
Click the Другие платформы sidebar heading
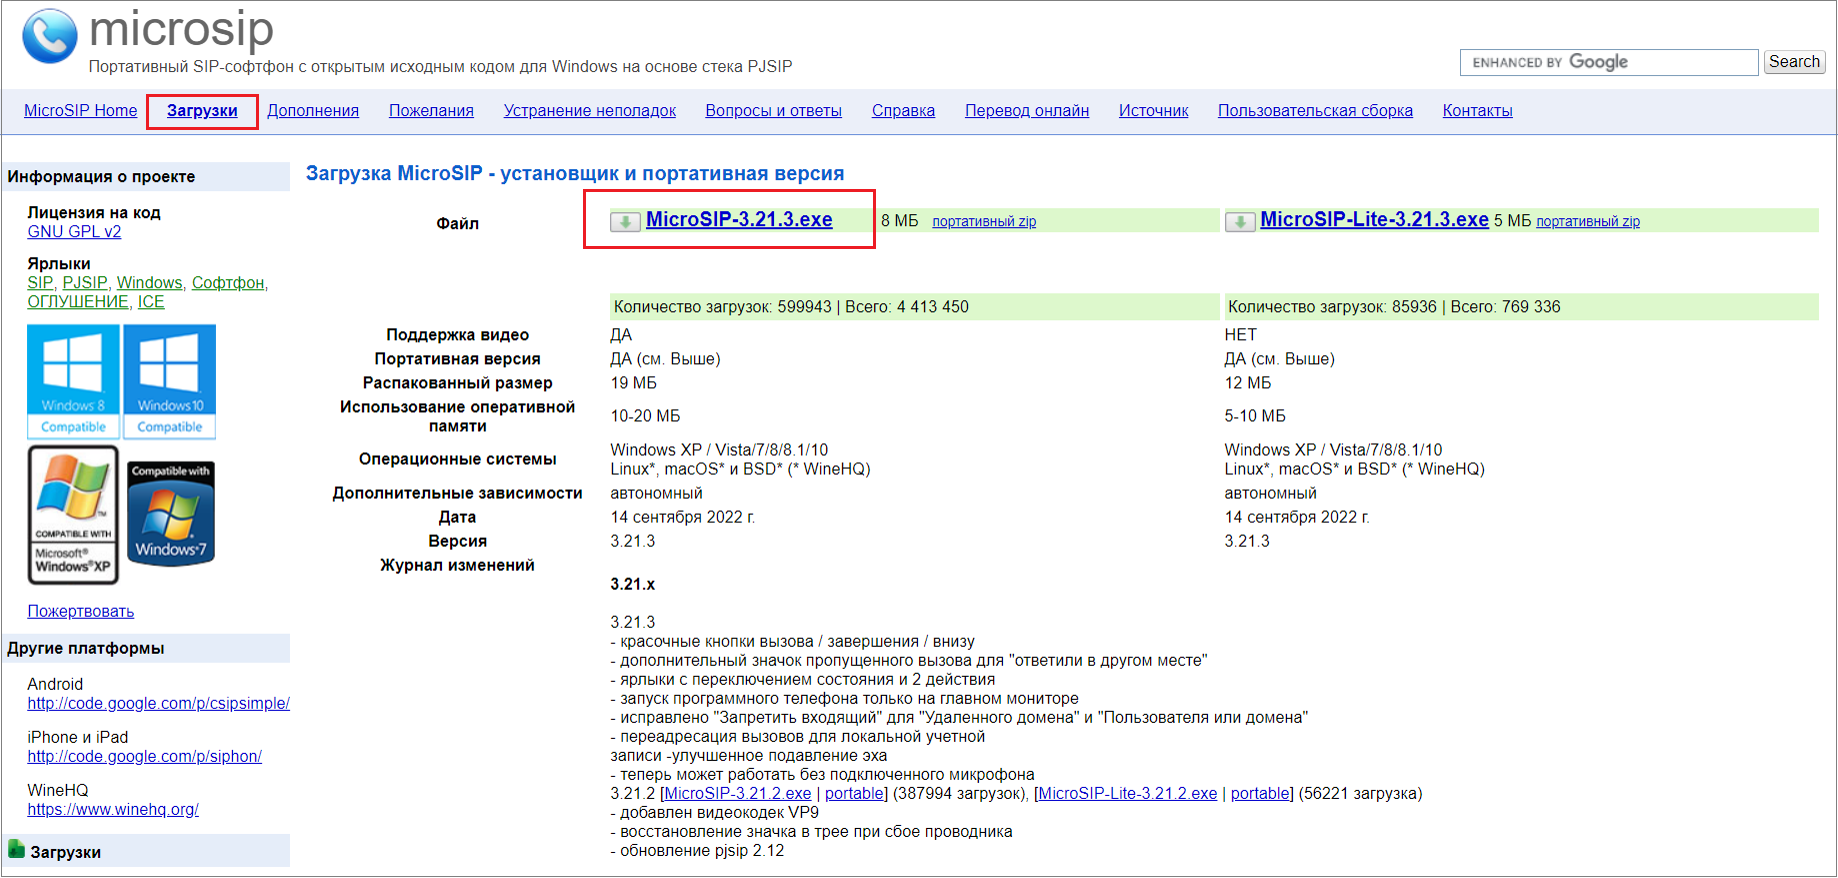86,649
